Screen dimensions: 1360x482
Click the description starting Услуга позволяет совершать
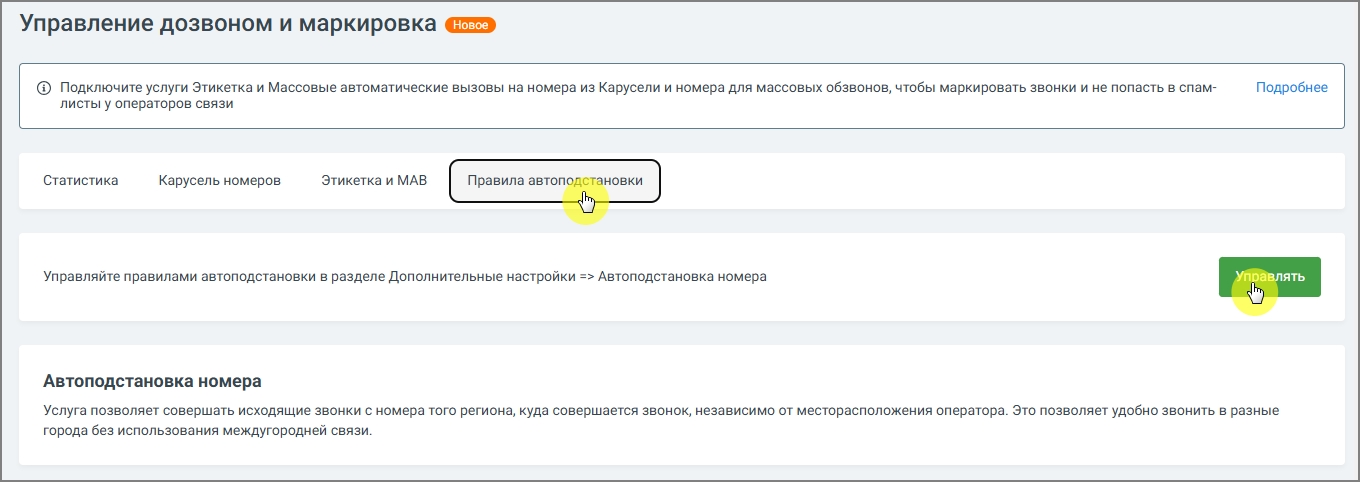click(x=661, y=421)
